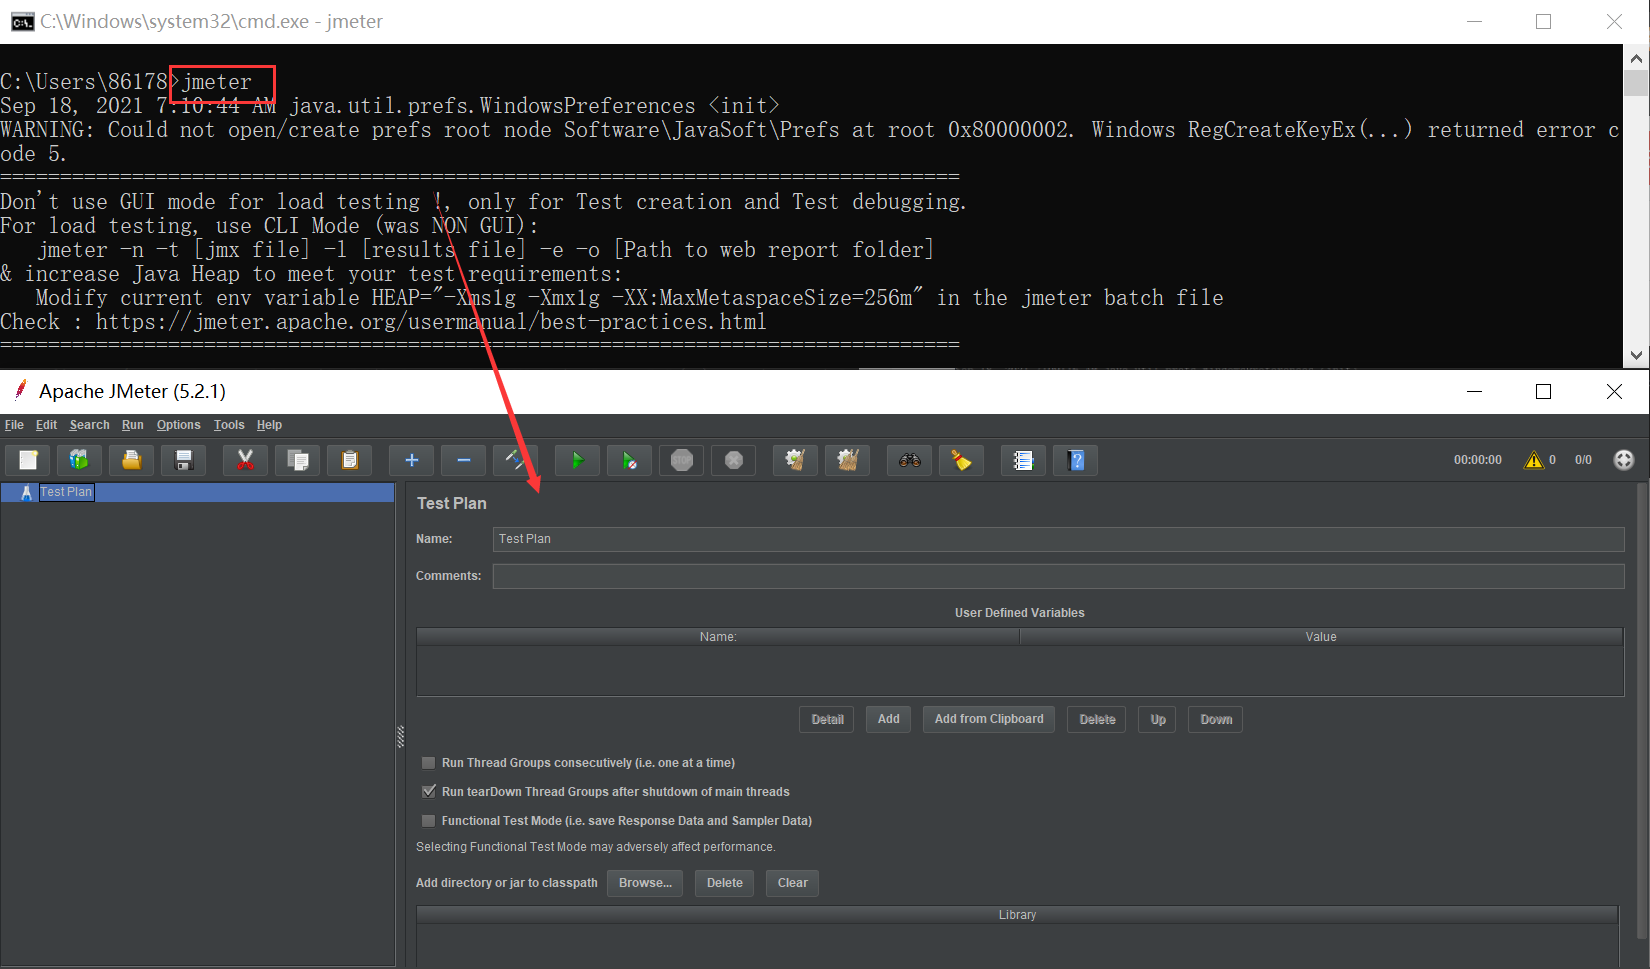
Task: Open the Edit menu
Action: pos(46,425)
